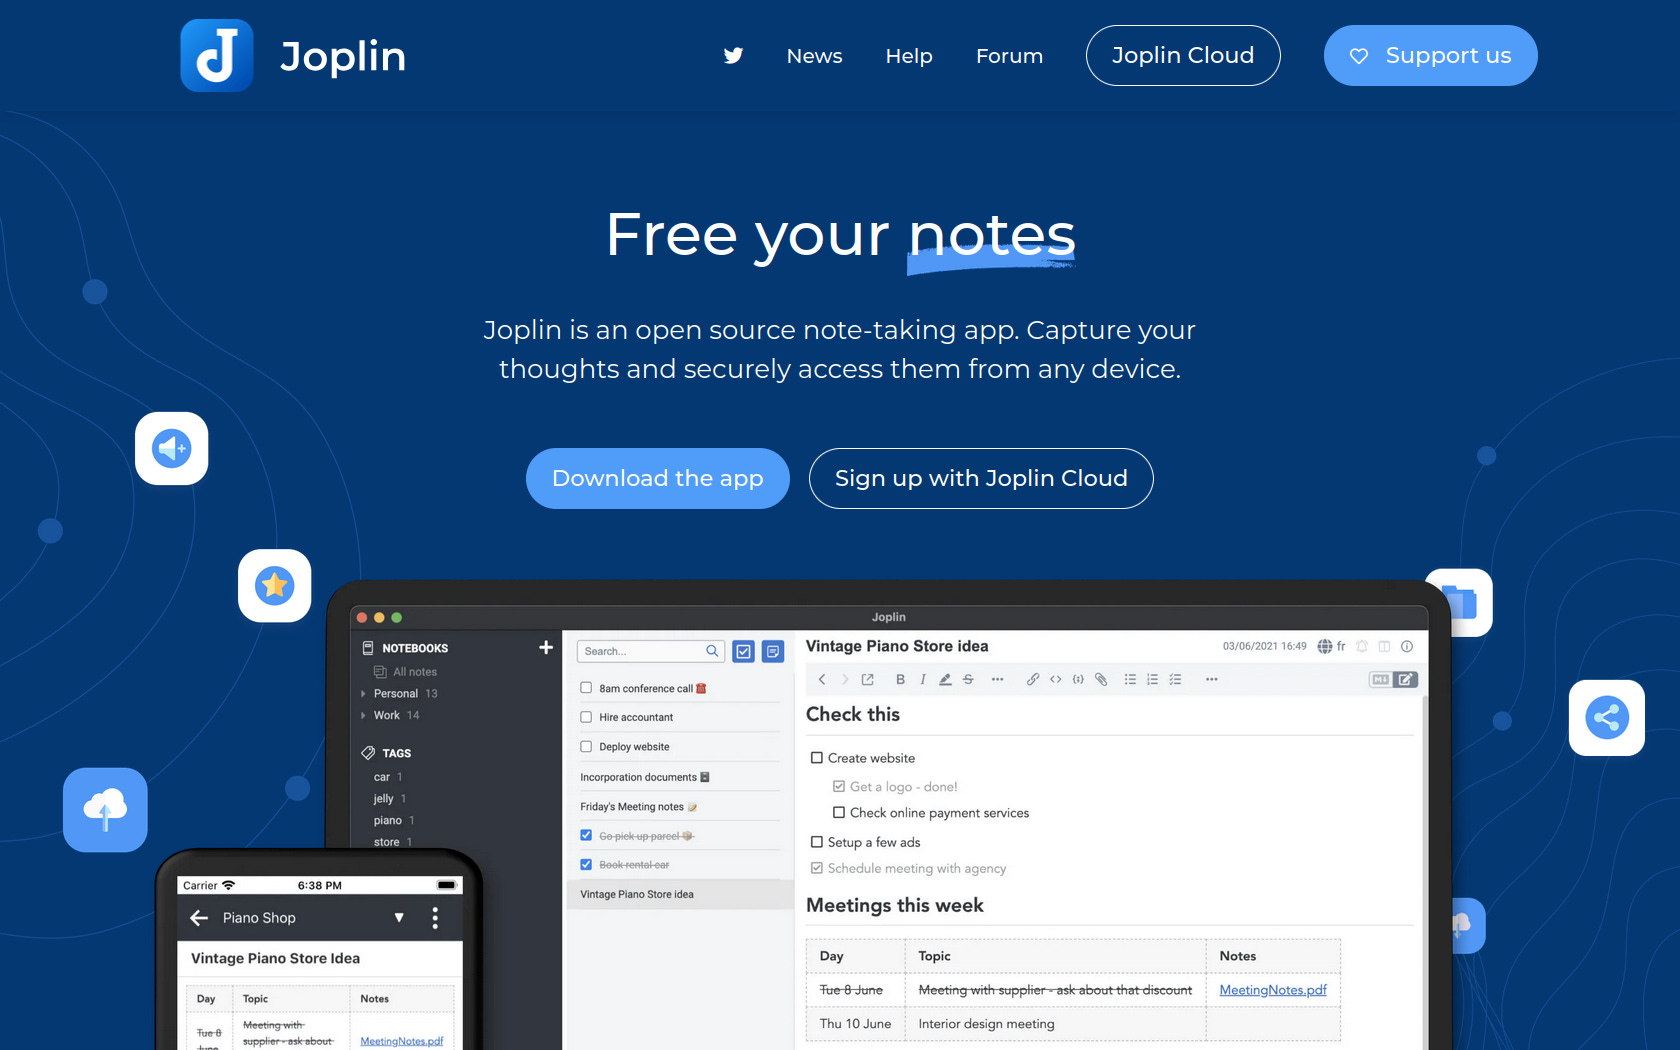Click the floating share icon
Viewport: 1680px width, 1050px height.
pyautogui.click(x=1607, y=718)
